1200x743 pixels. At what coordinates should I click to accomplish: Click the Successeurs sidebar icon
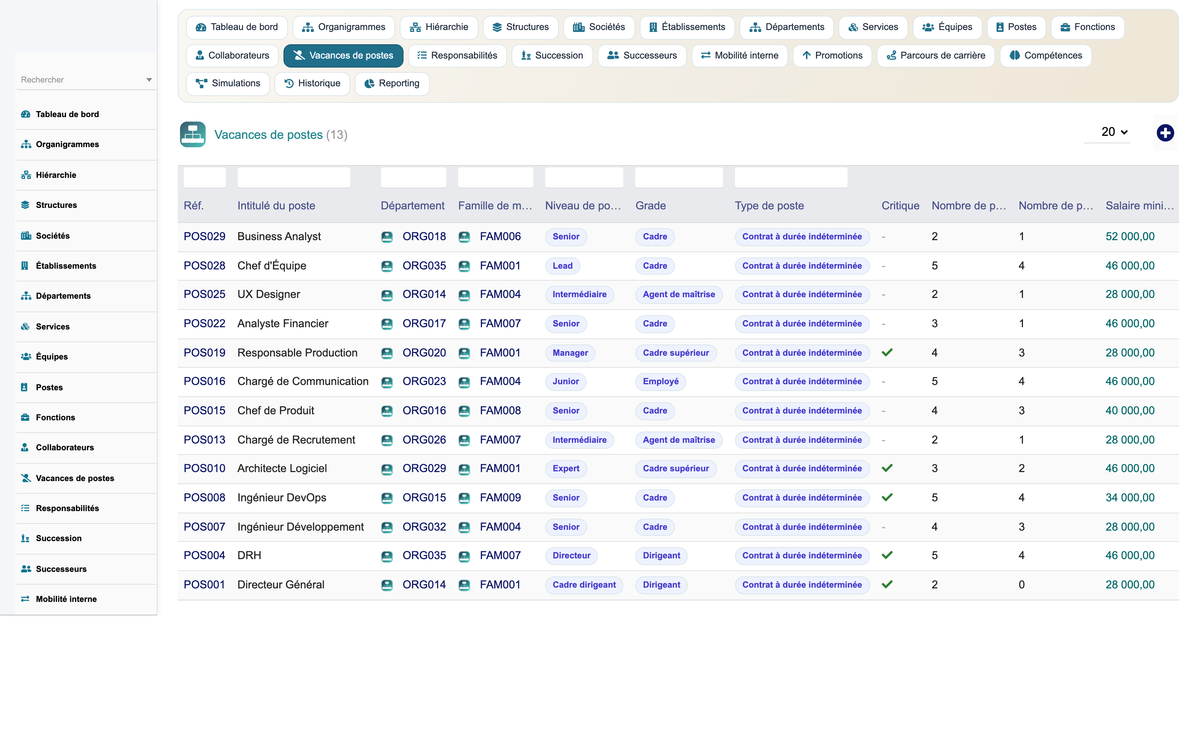(x=26, y=569)
